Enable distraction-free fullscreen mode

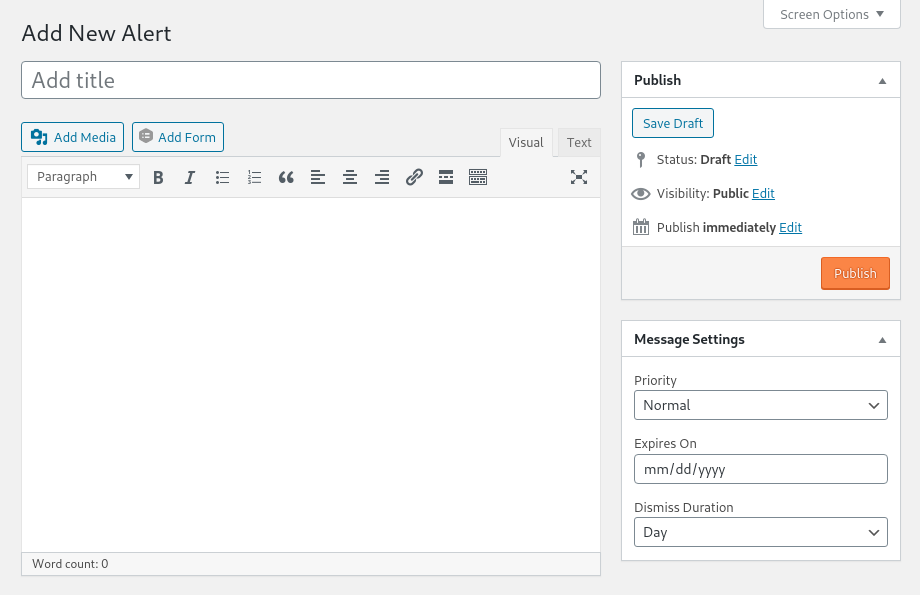pyautogui.click(x=579, y=177)
